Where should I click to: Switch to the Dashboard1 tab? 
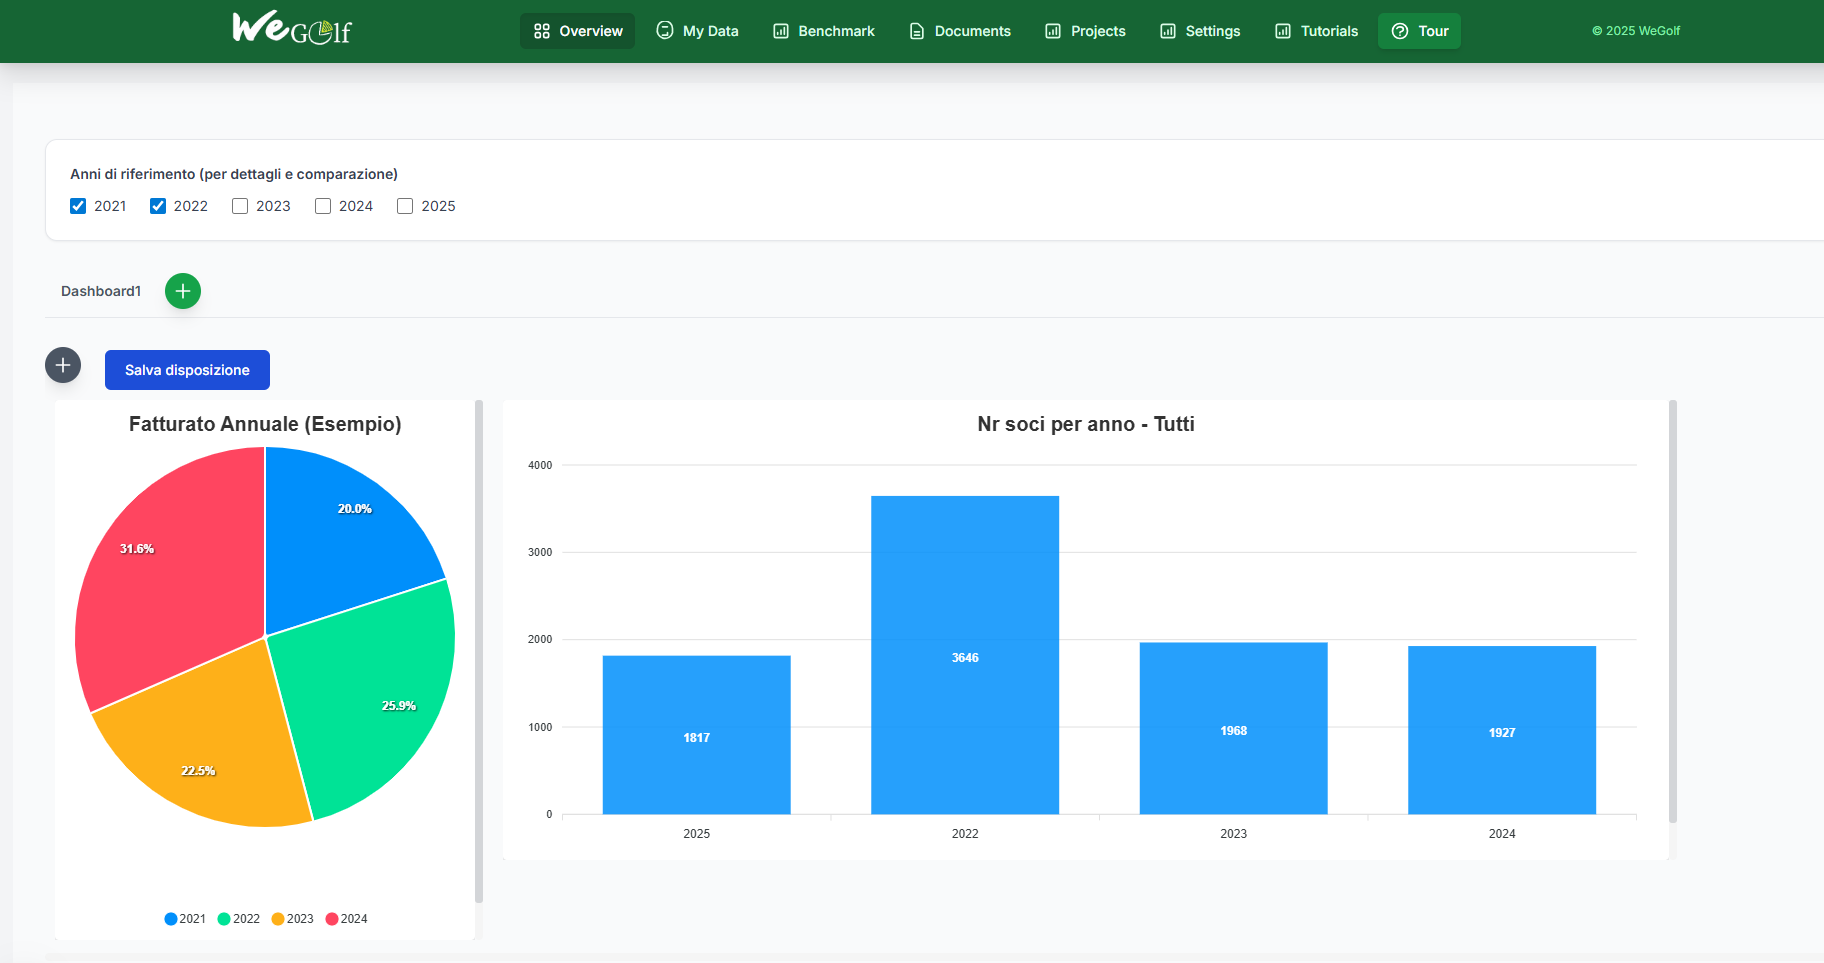point(101,291)
